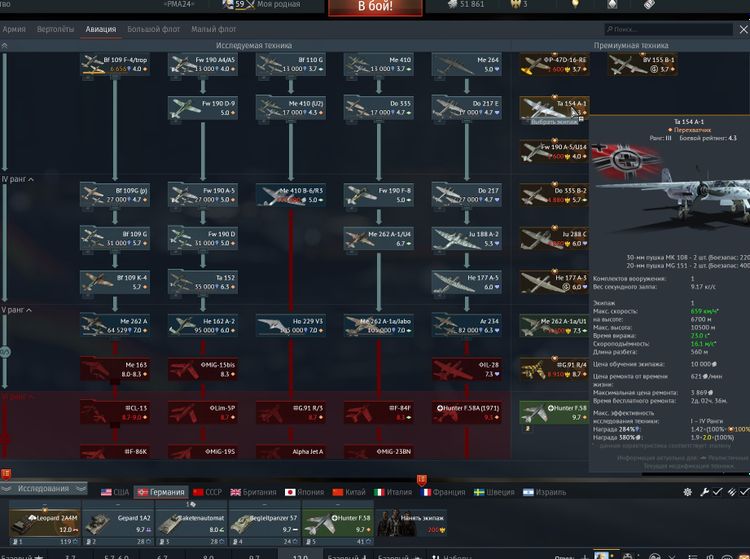Select the premium BV 155 B-1 tile
This screenshot has width=750, height=559.
coord(643,65)
